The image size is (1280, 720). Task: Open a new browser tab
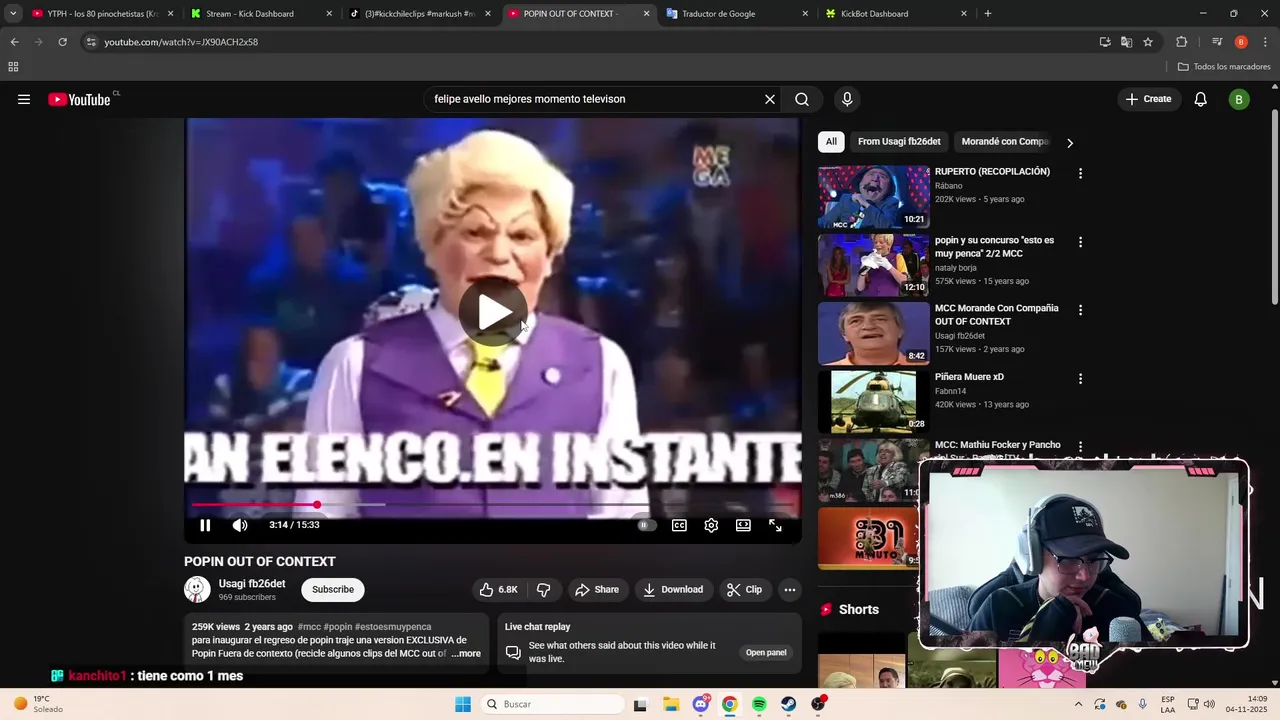988,14
